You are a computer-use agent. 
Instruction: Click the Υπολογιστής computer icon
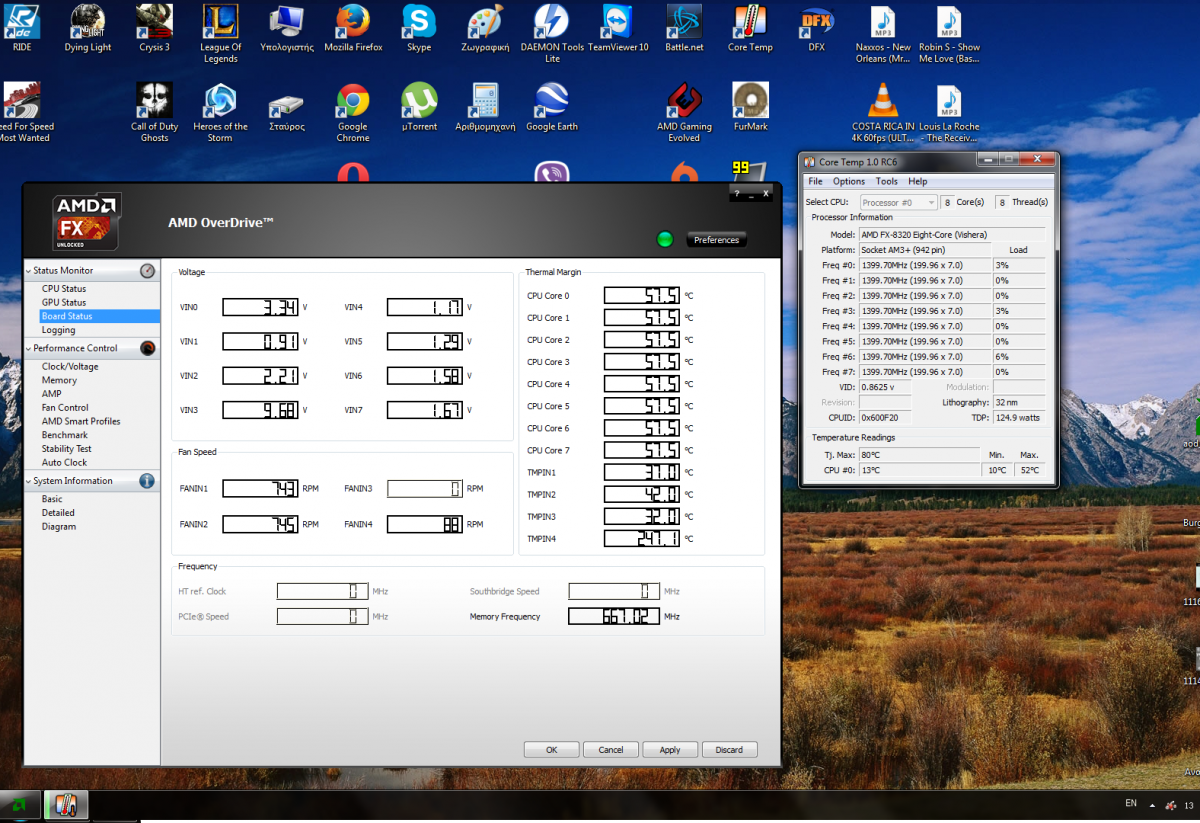[287, 28]
